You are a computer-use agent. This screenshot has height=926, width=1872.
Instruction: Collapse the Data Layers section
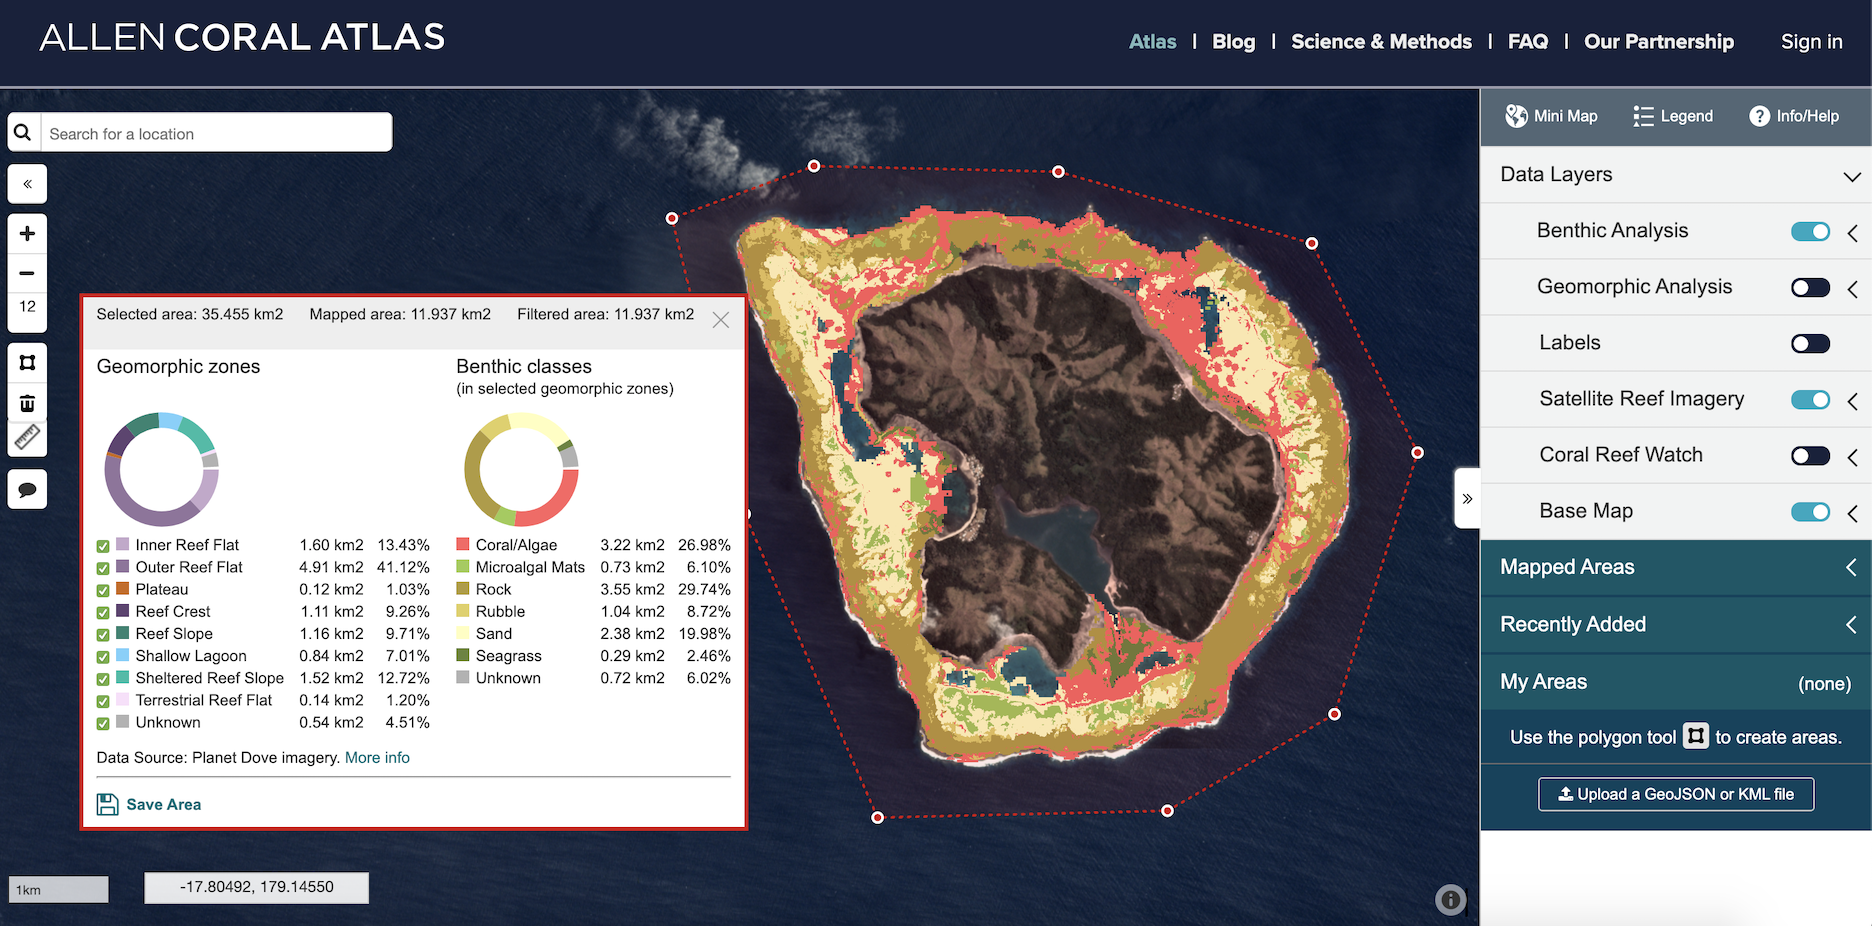[1848, 176]
